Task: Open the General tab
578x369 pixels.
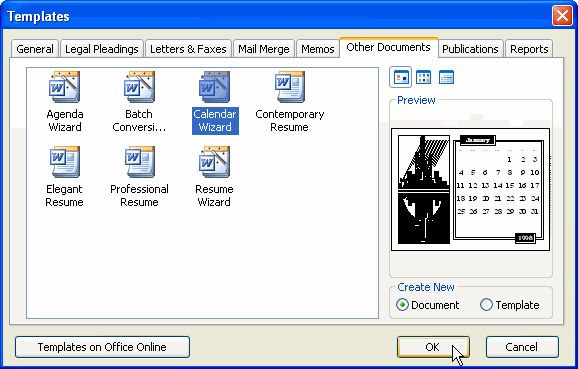Action: (x=35, y=49)
